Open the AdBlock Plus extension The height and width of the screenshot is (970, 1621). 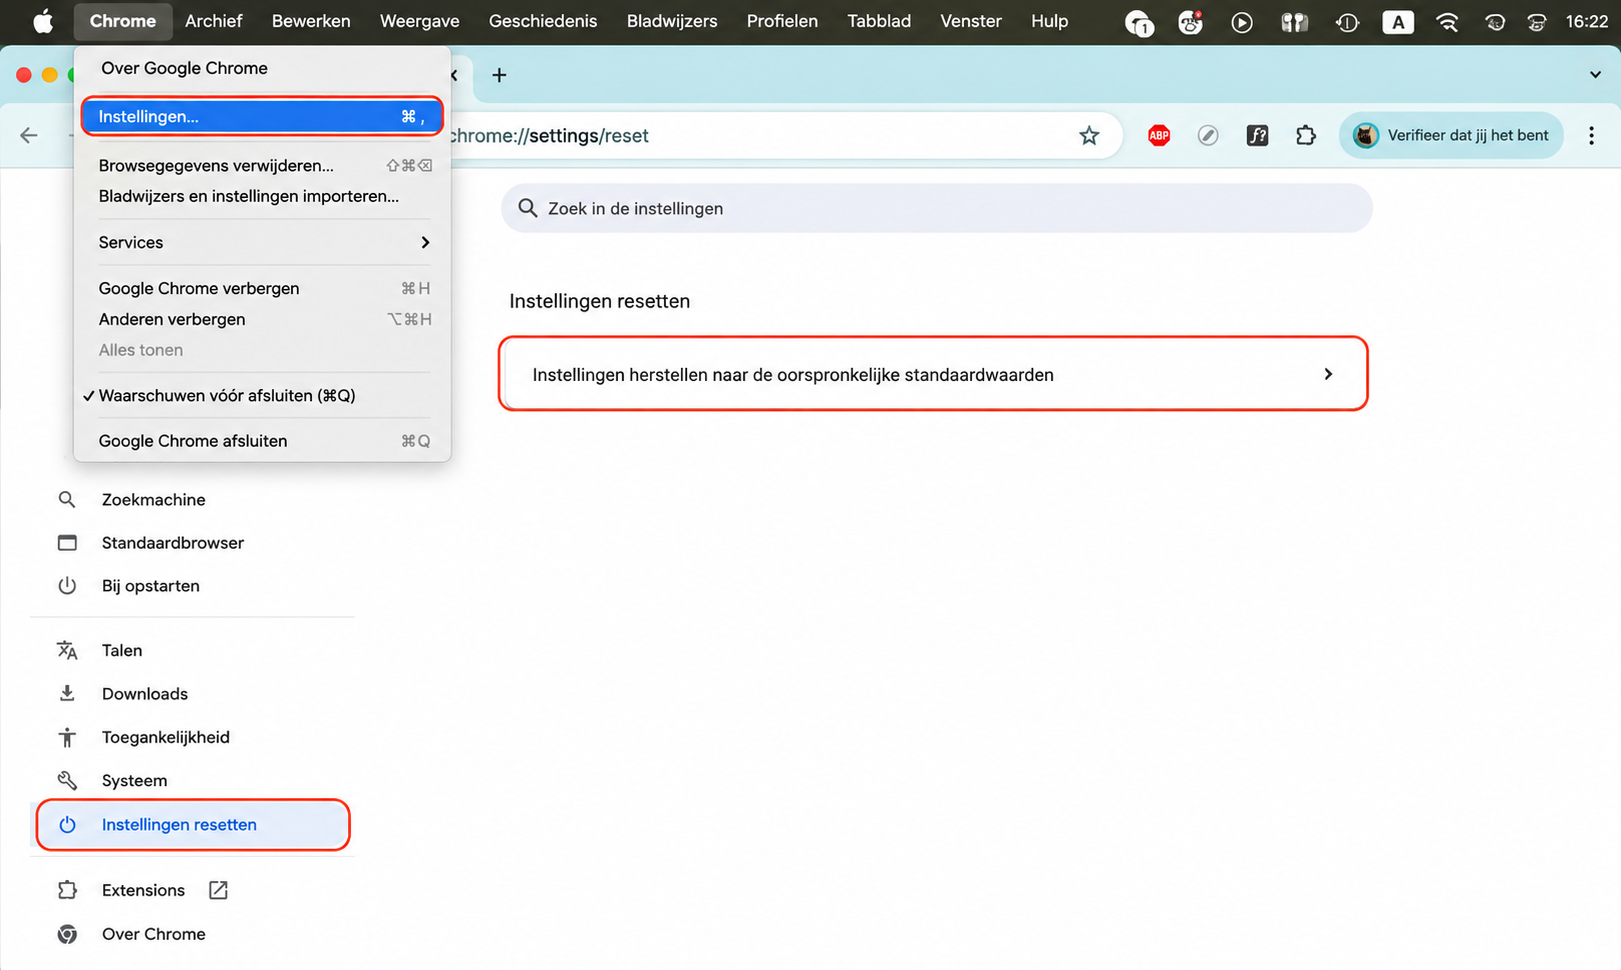[1159, 136]
